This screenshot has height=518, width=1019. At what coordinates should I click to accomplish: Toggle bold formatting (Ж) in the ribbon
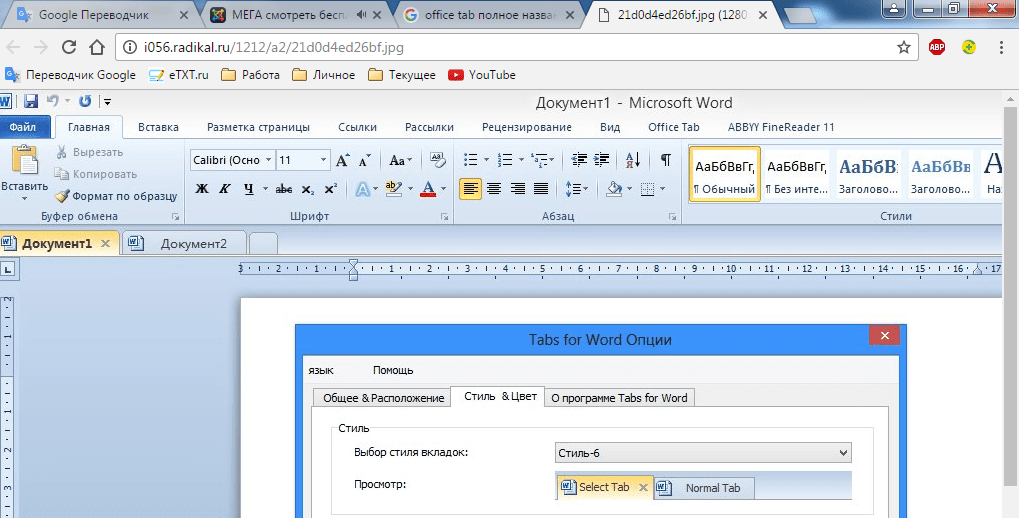click(x=201, y=189)
